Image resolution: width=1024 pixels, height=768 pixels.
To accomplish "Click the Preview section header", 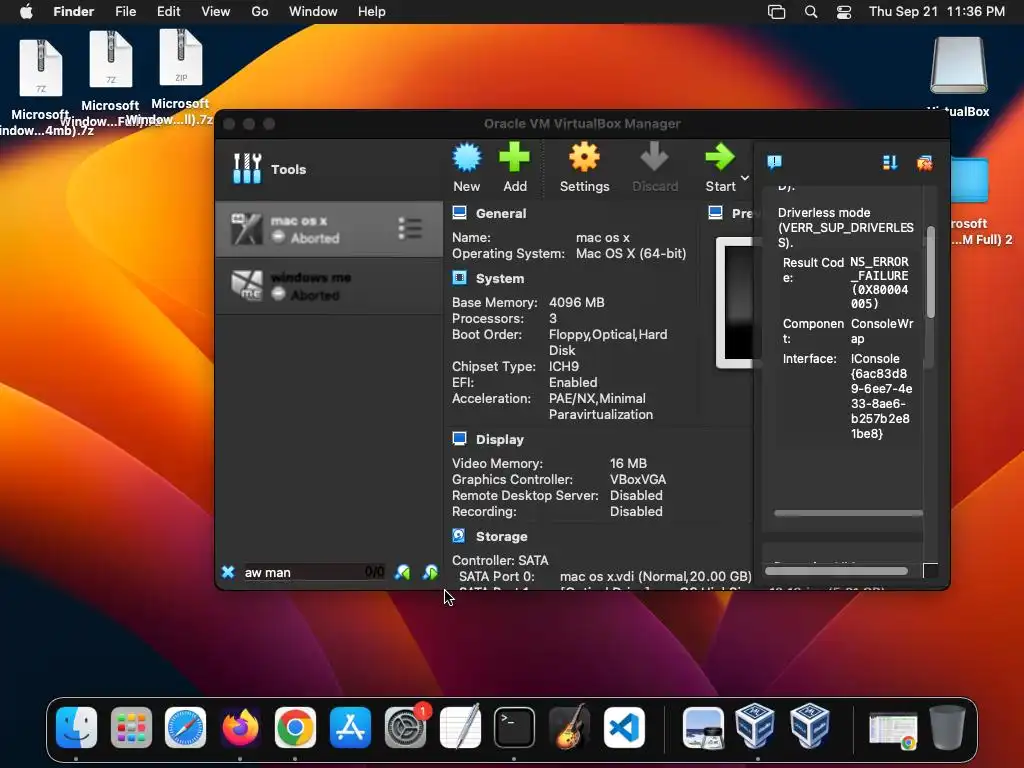I will pos(741,214).
